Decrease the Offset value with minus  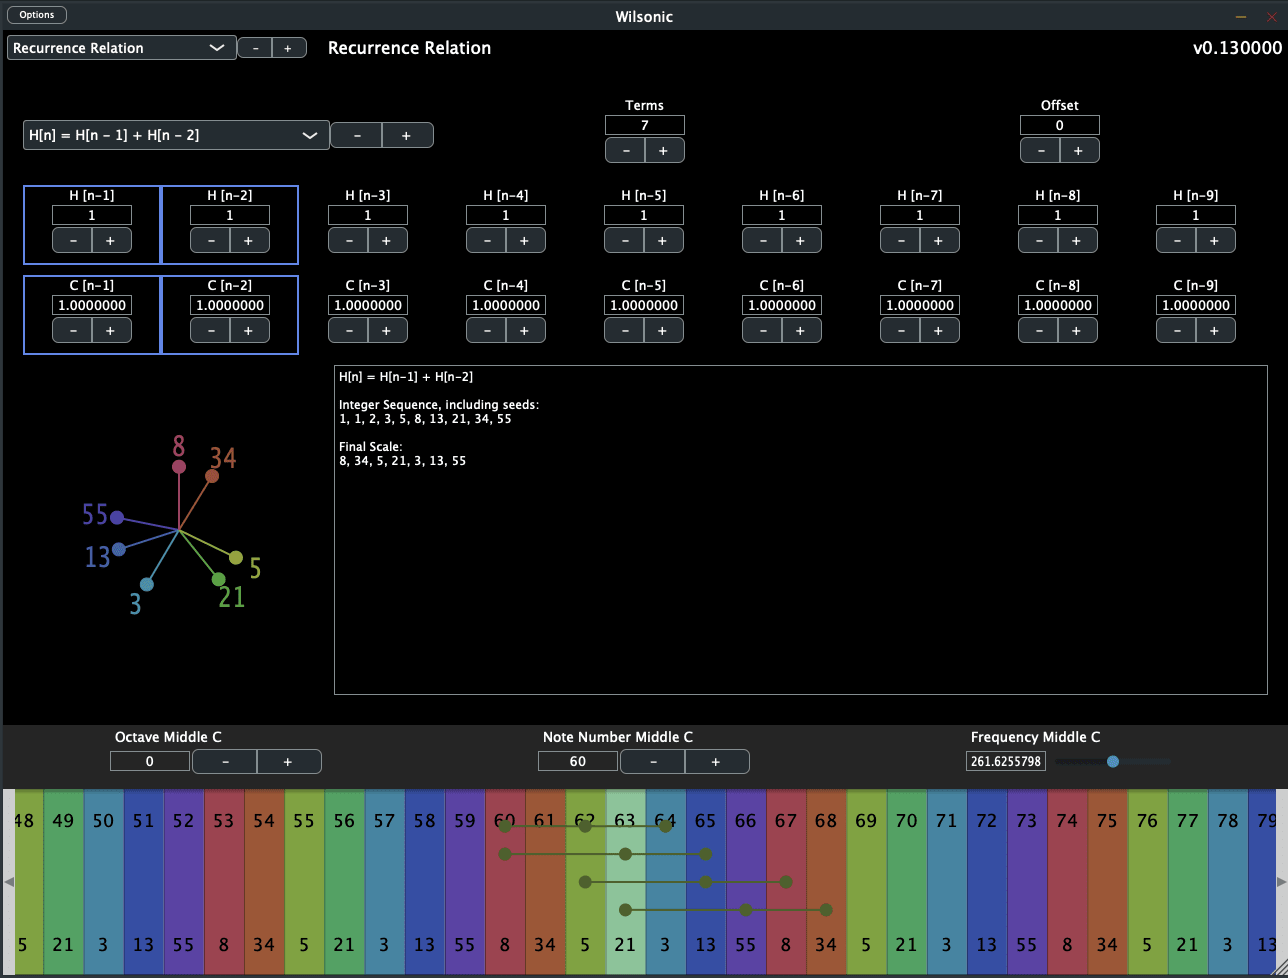tap(1040, 150)
